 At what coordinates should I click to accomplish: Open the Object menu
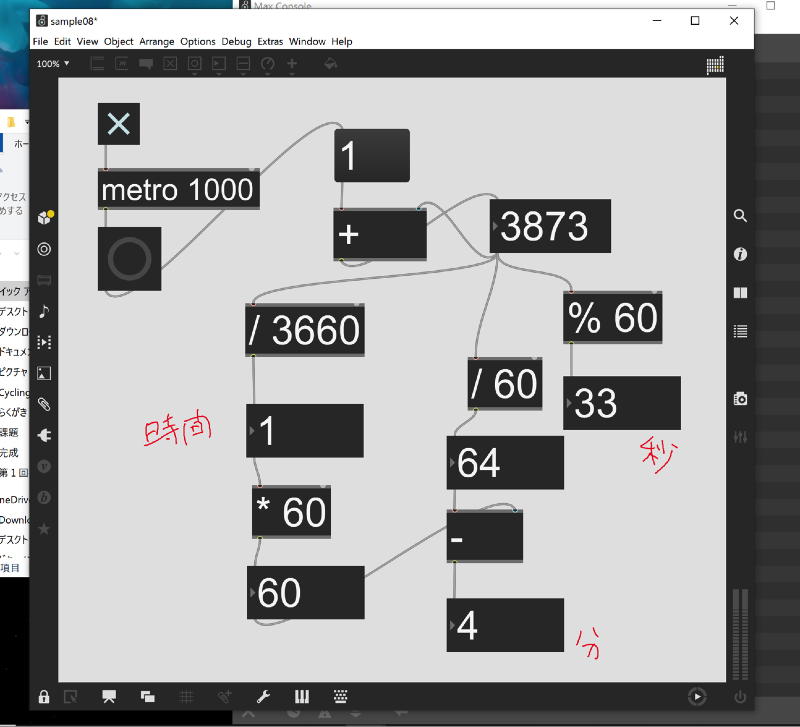[118, 41]
